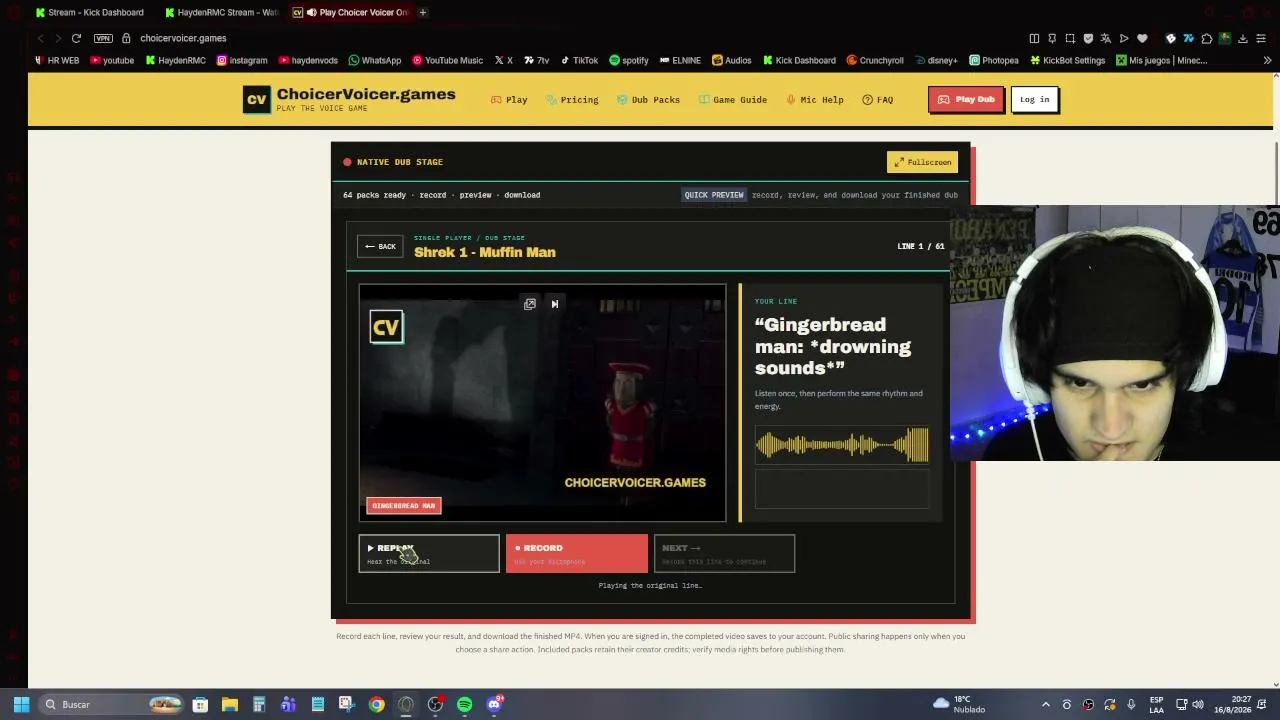Reload the current page

click(76, 38)
